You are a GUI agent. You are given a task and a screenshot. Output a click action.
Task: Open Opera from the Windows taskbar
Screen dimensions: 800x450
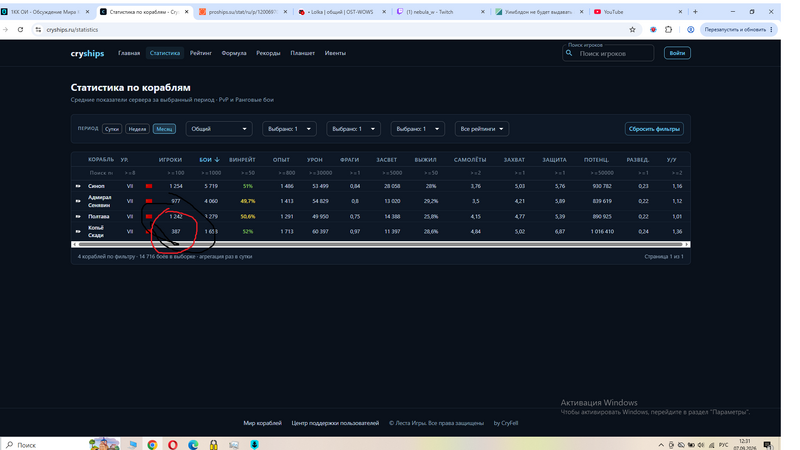pyautogui.click(x=173, y=445)
